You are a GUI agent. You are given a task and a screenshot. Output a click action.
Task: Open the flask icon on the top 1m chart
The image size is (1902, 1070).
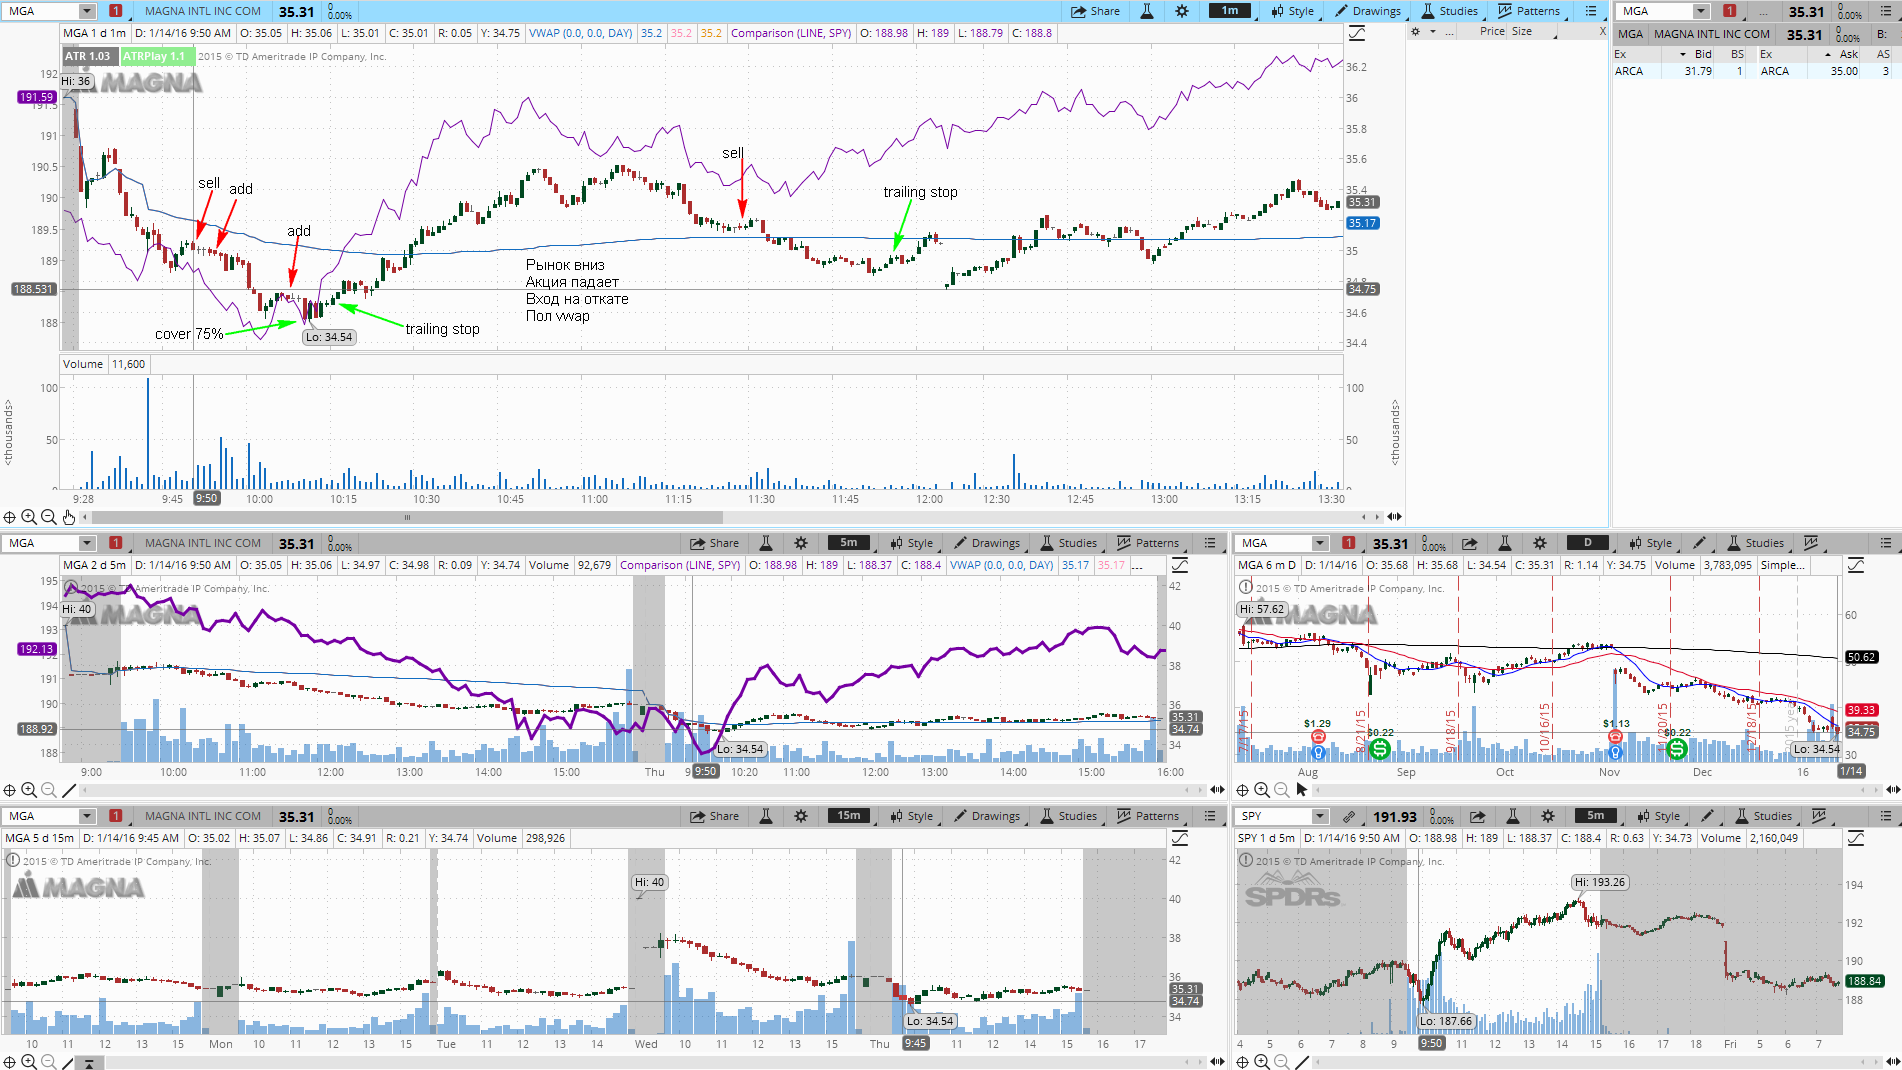[1147, 11]
